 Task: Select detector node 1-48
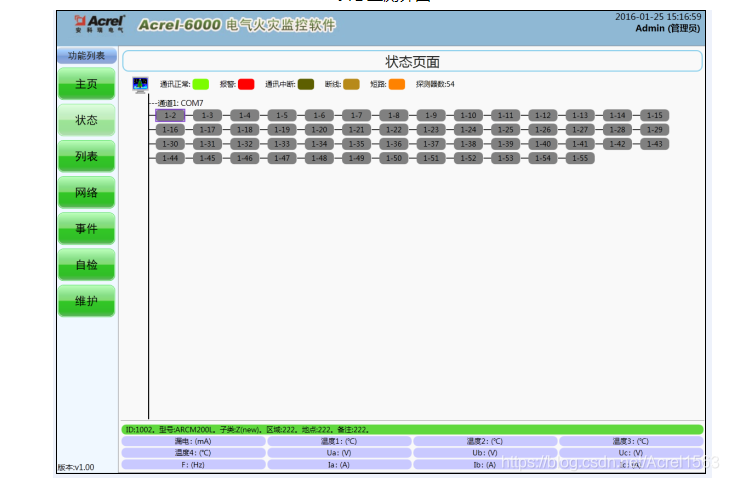(319, 158)
